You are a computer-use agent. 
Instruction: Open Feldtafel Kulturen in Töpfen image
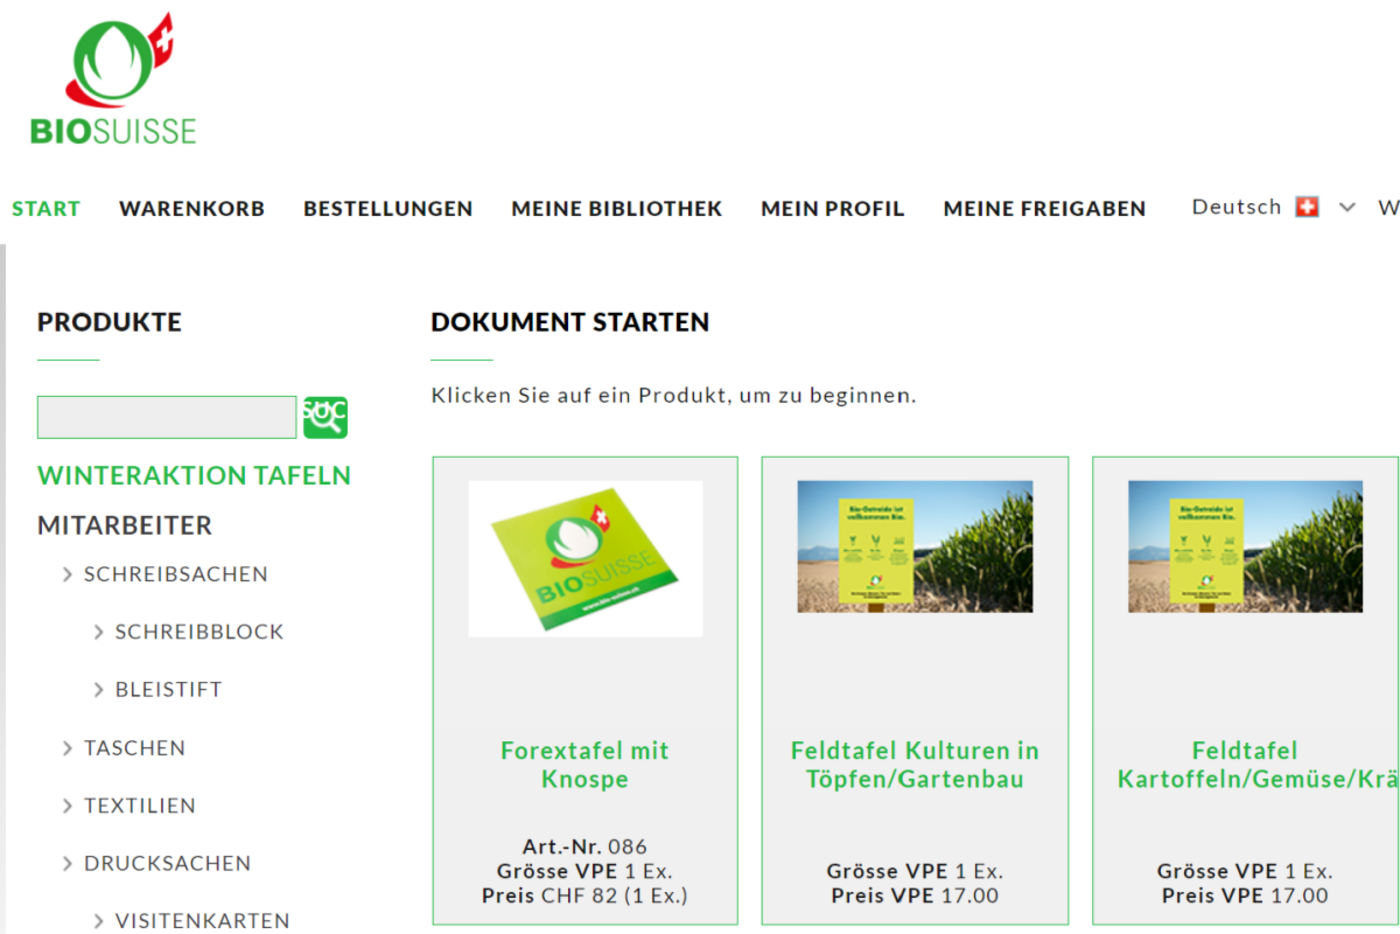coord(914,546)
